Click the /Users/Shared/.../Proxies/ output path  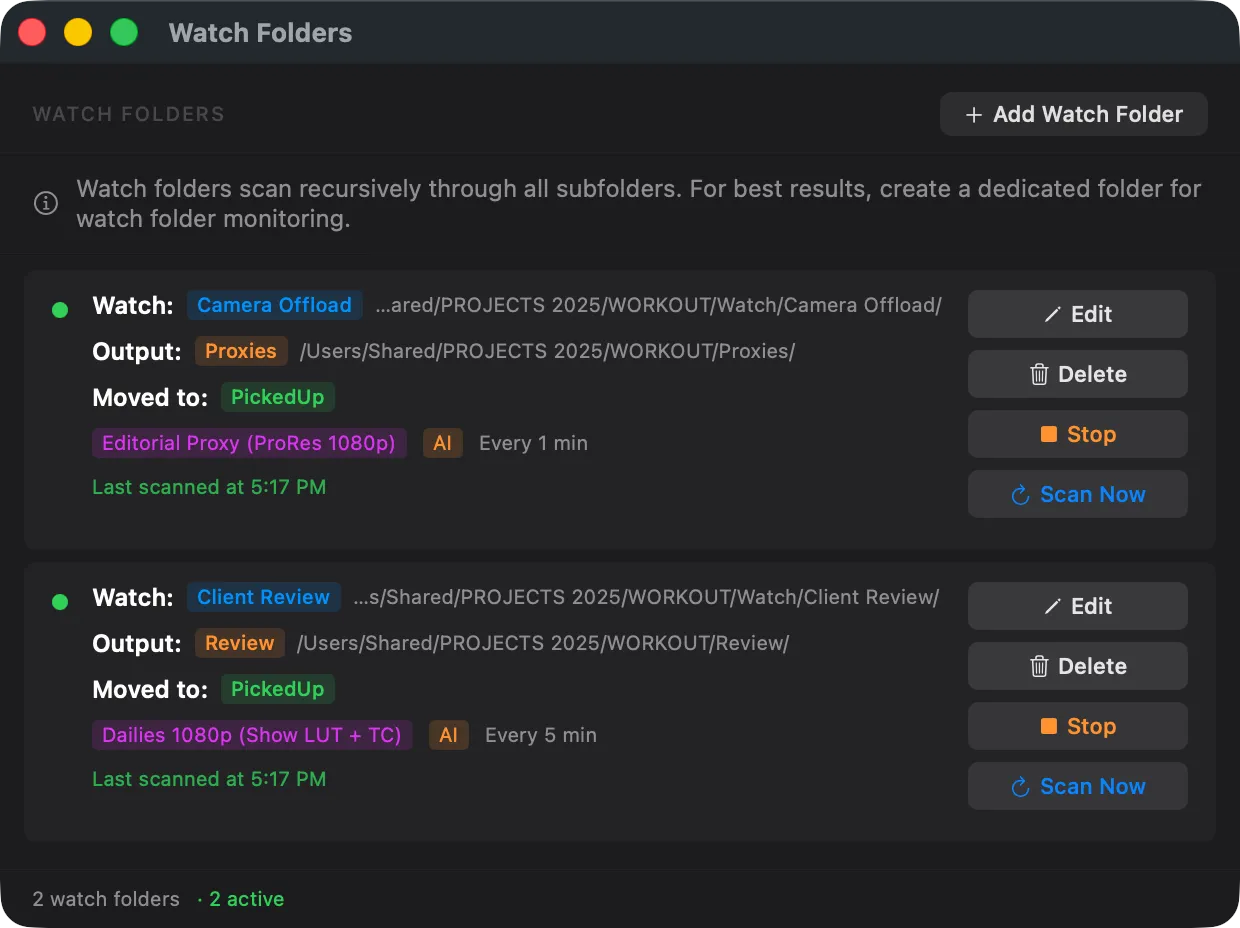[x=548, y=351]
